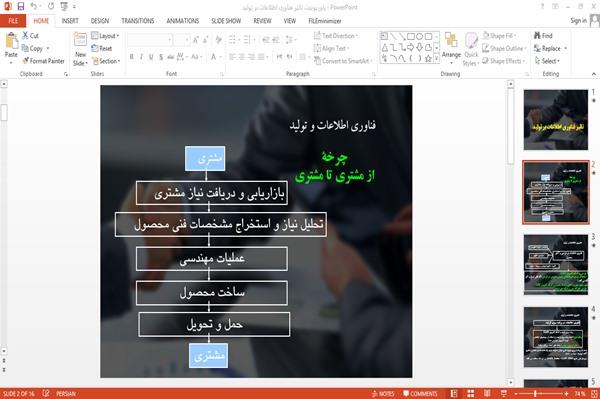
Task: Start Slide Show from status bar icon
Action: coord(504,394)
